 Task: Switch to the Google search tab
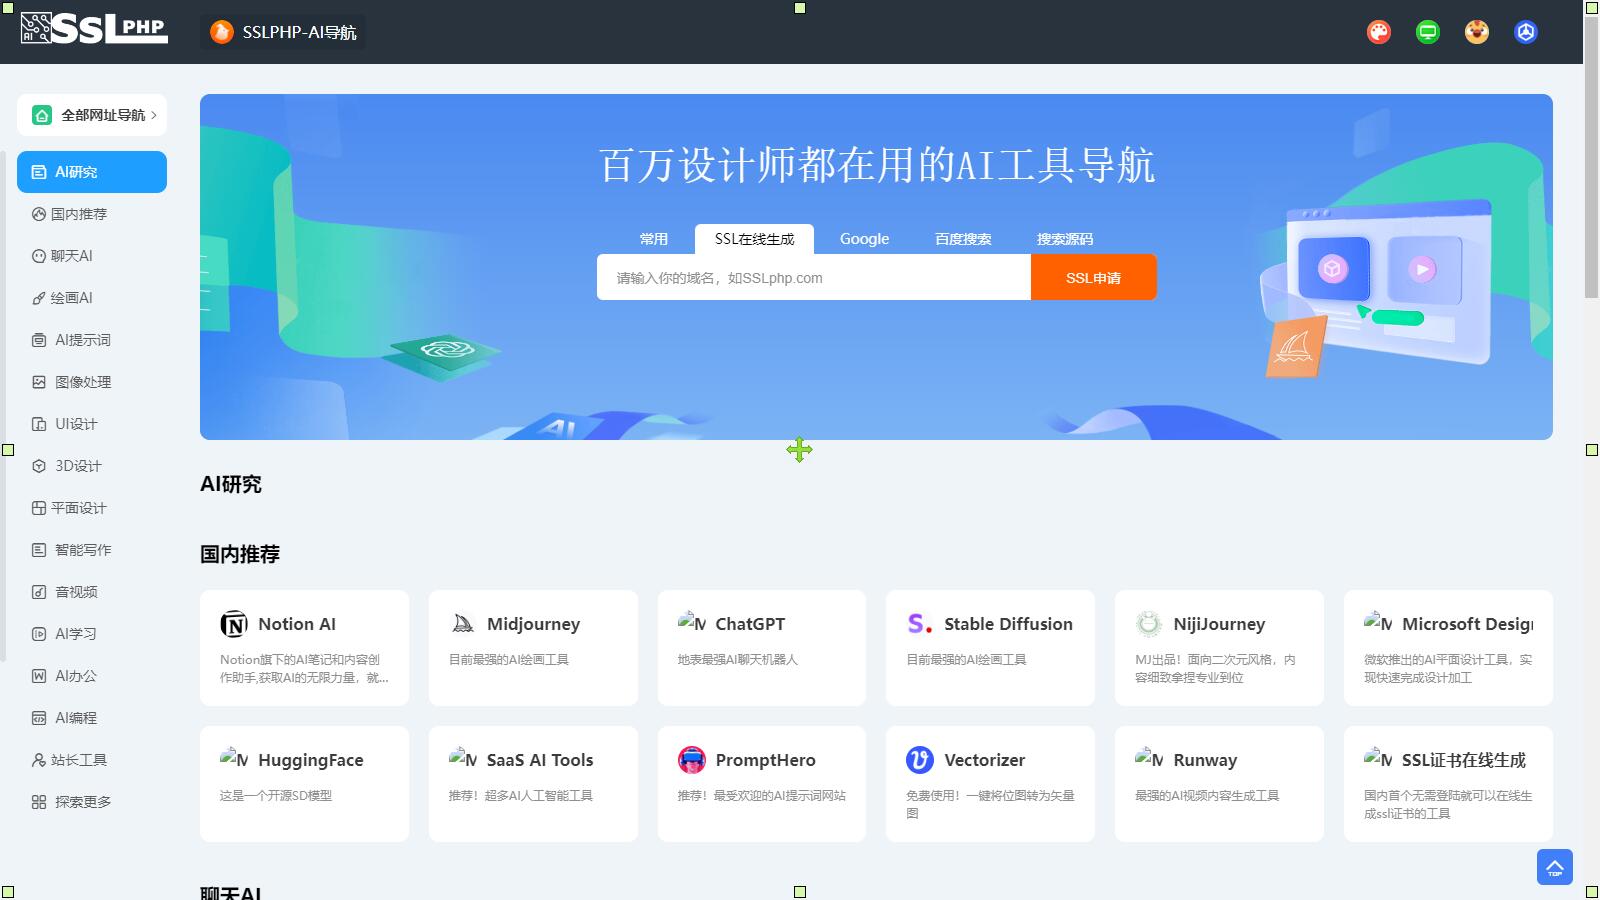pos(864,239)
